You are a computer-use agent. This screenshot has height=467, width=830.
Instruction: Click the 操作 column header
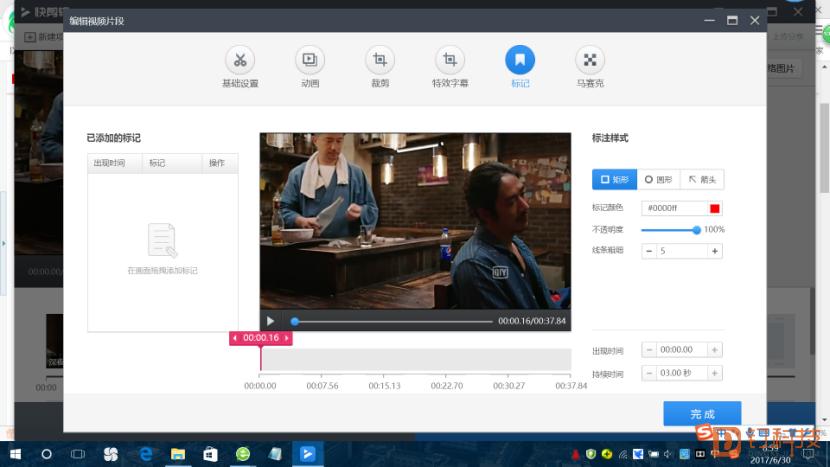220,163
